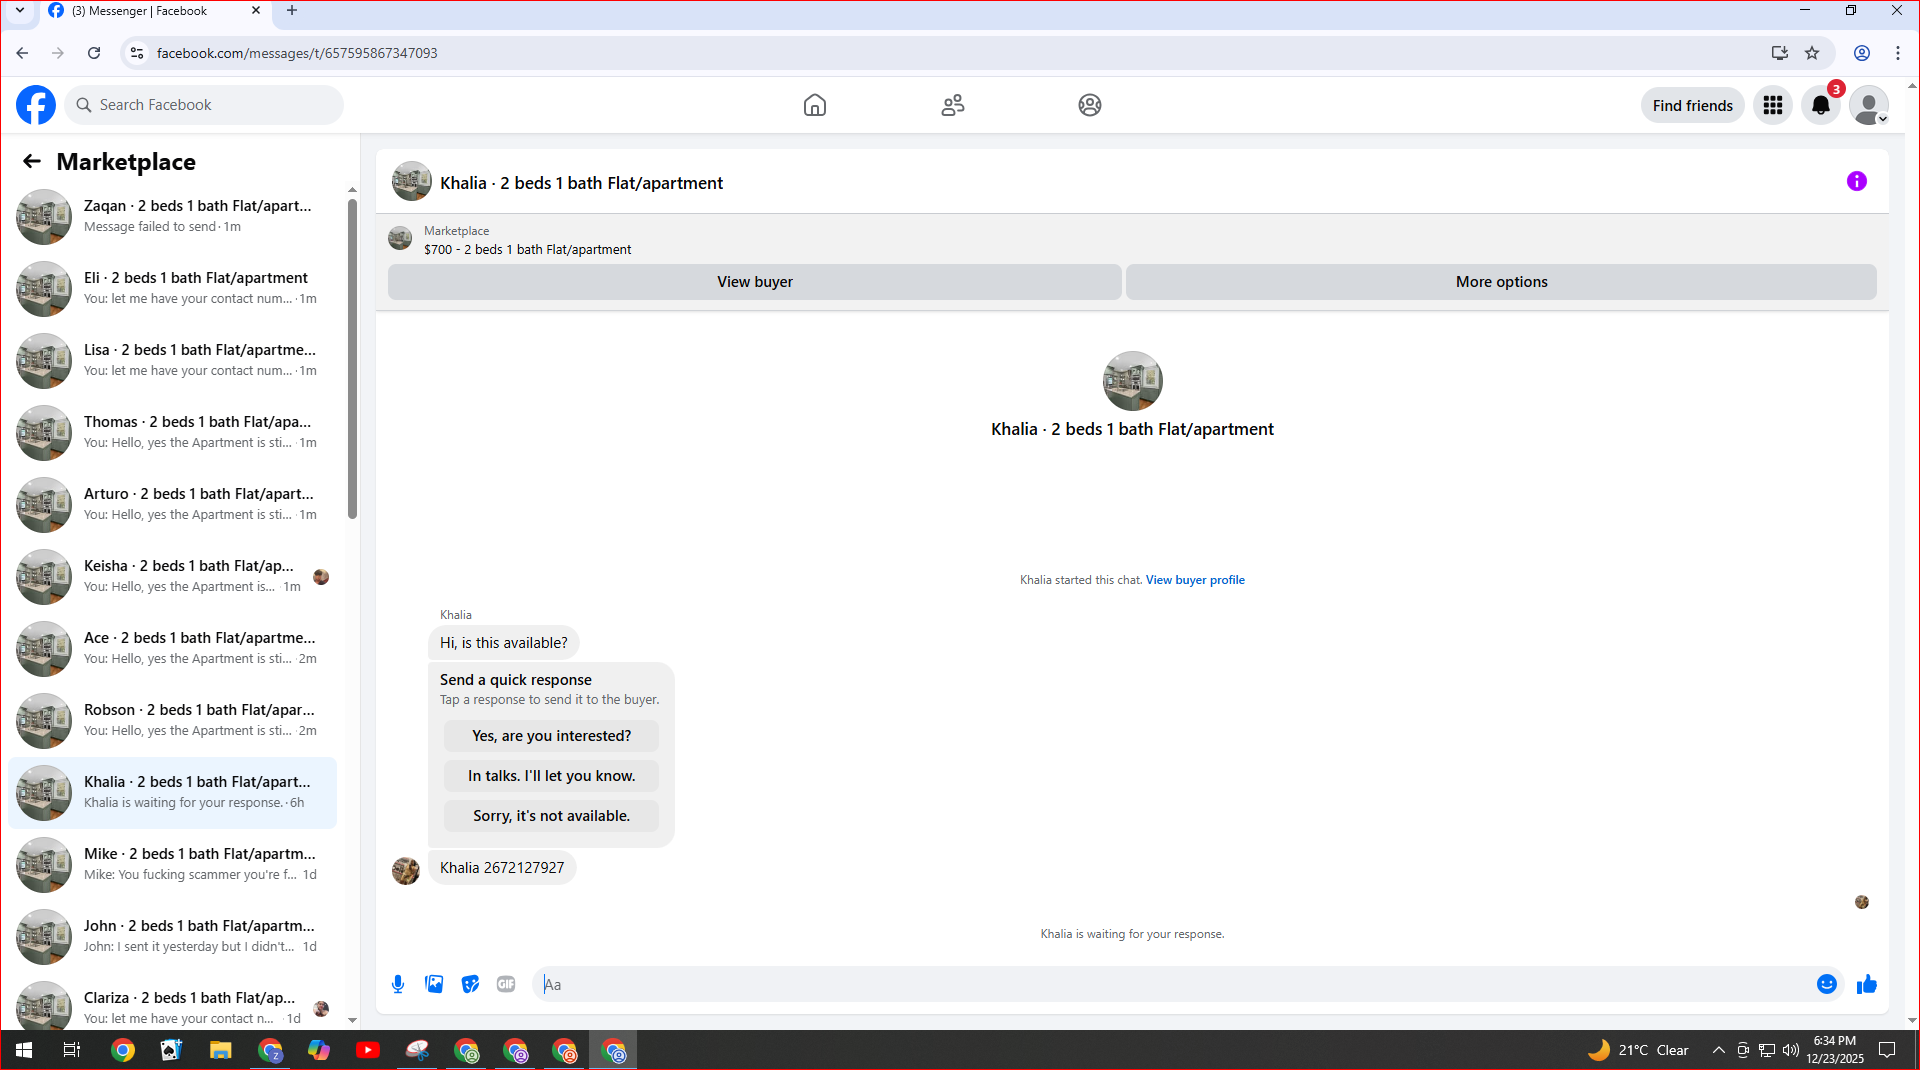Click the listing thumbnail in chat header
The width and height of the screenshot is (1920, 1070).
pyautogui.click(x=412, y=182)
